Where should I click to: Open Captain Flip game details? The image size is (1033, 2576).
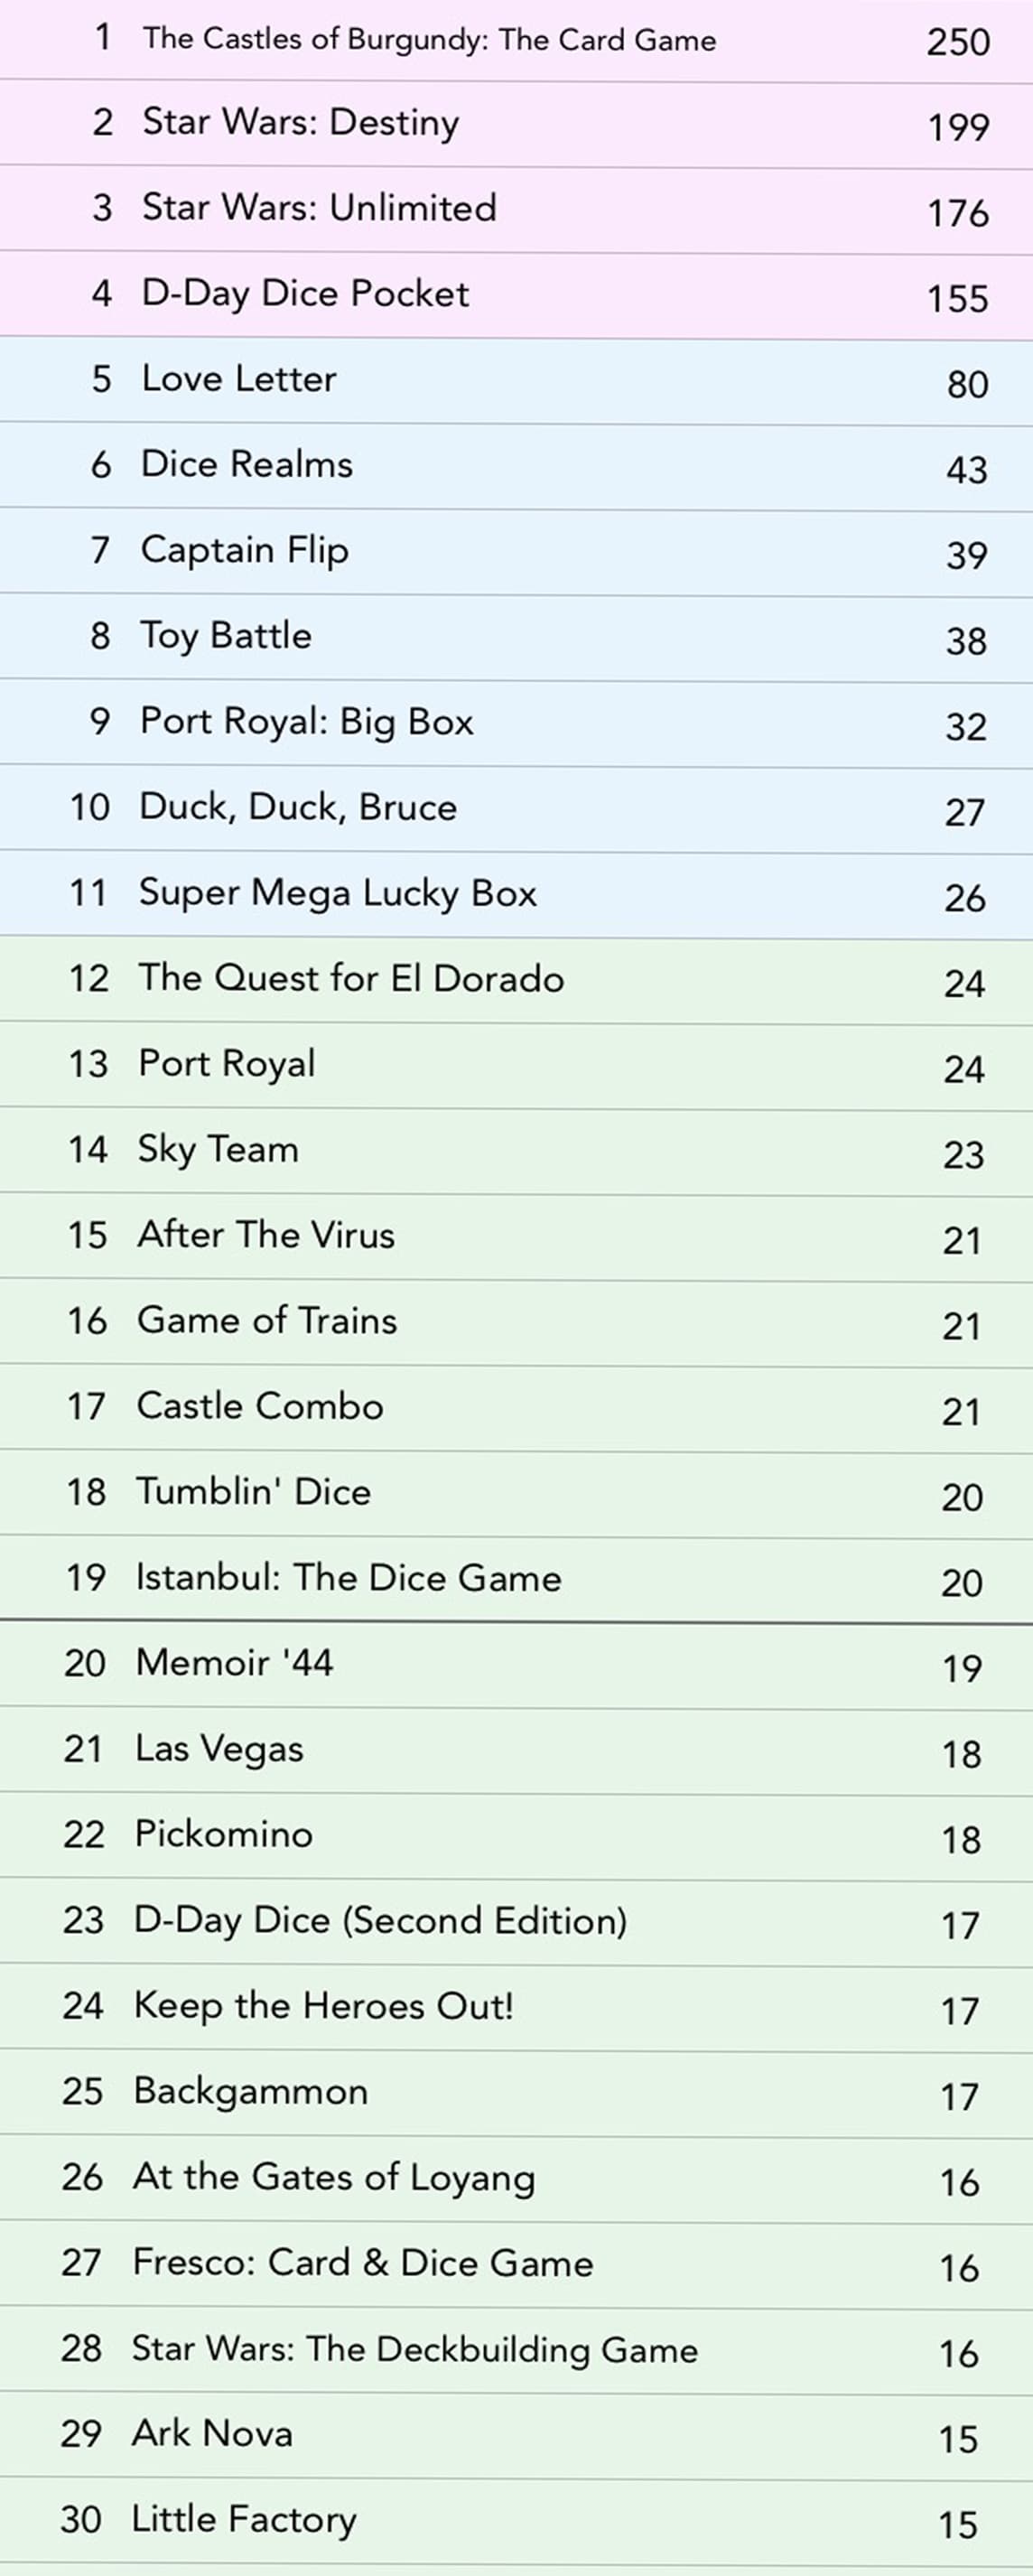click(x=245, y=550)
